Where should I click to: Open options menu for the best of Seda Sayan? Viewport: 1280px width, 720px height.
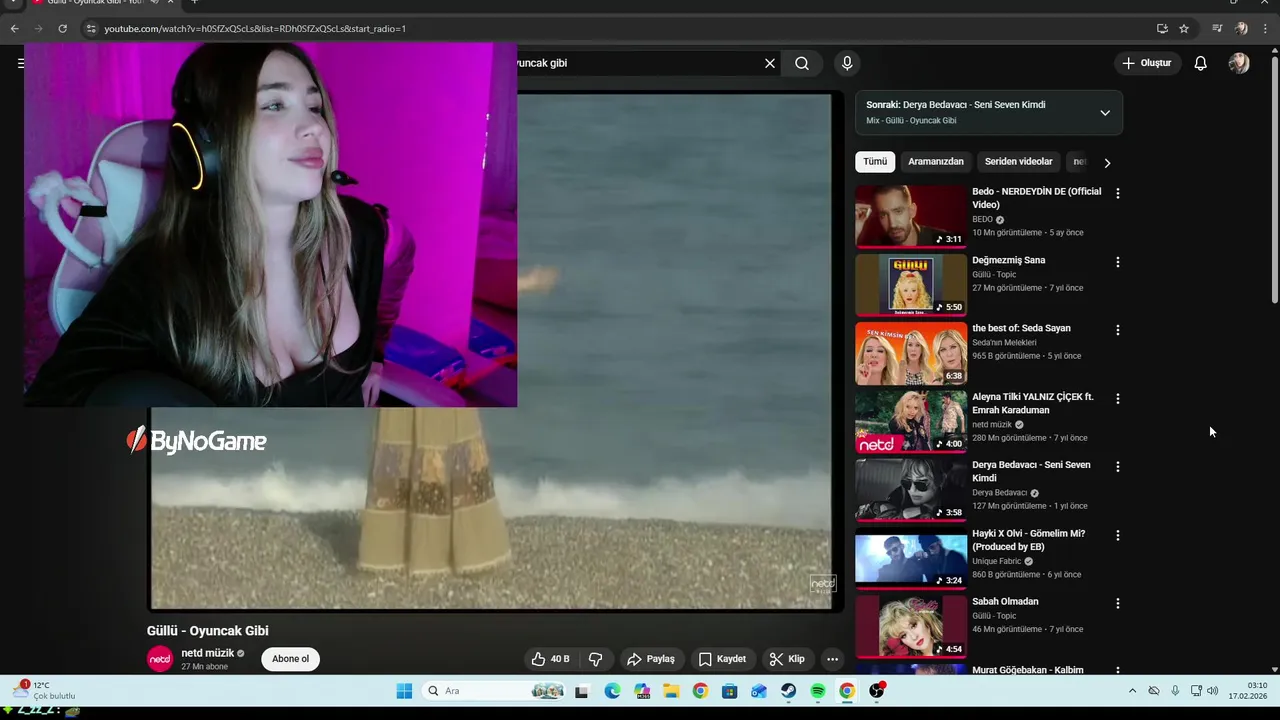(x=1118, y=330)
